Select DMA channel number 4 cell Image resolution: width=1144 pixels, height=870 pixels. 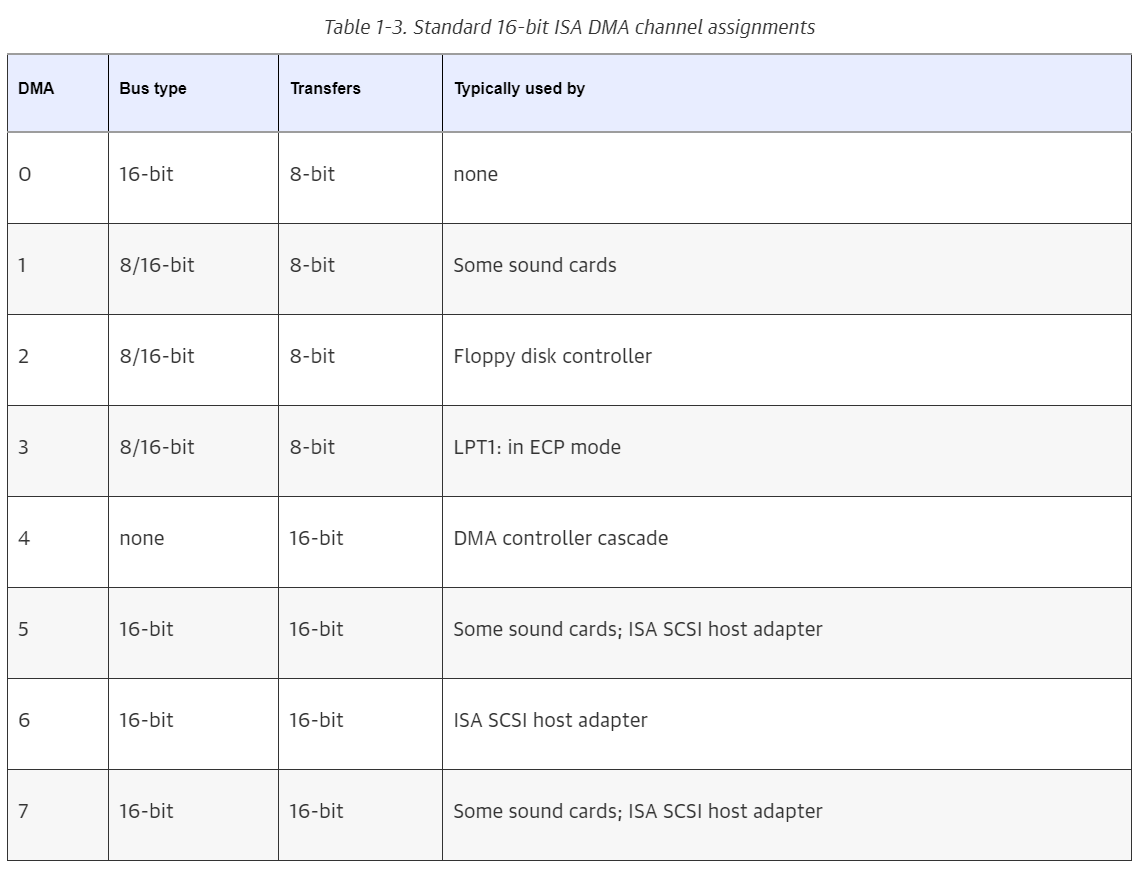click(x=58, y=542)
